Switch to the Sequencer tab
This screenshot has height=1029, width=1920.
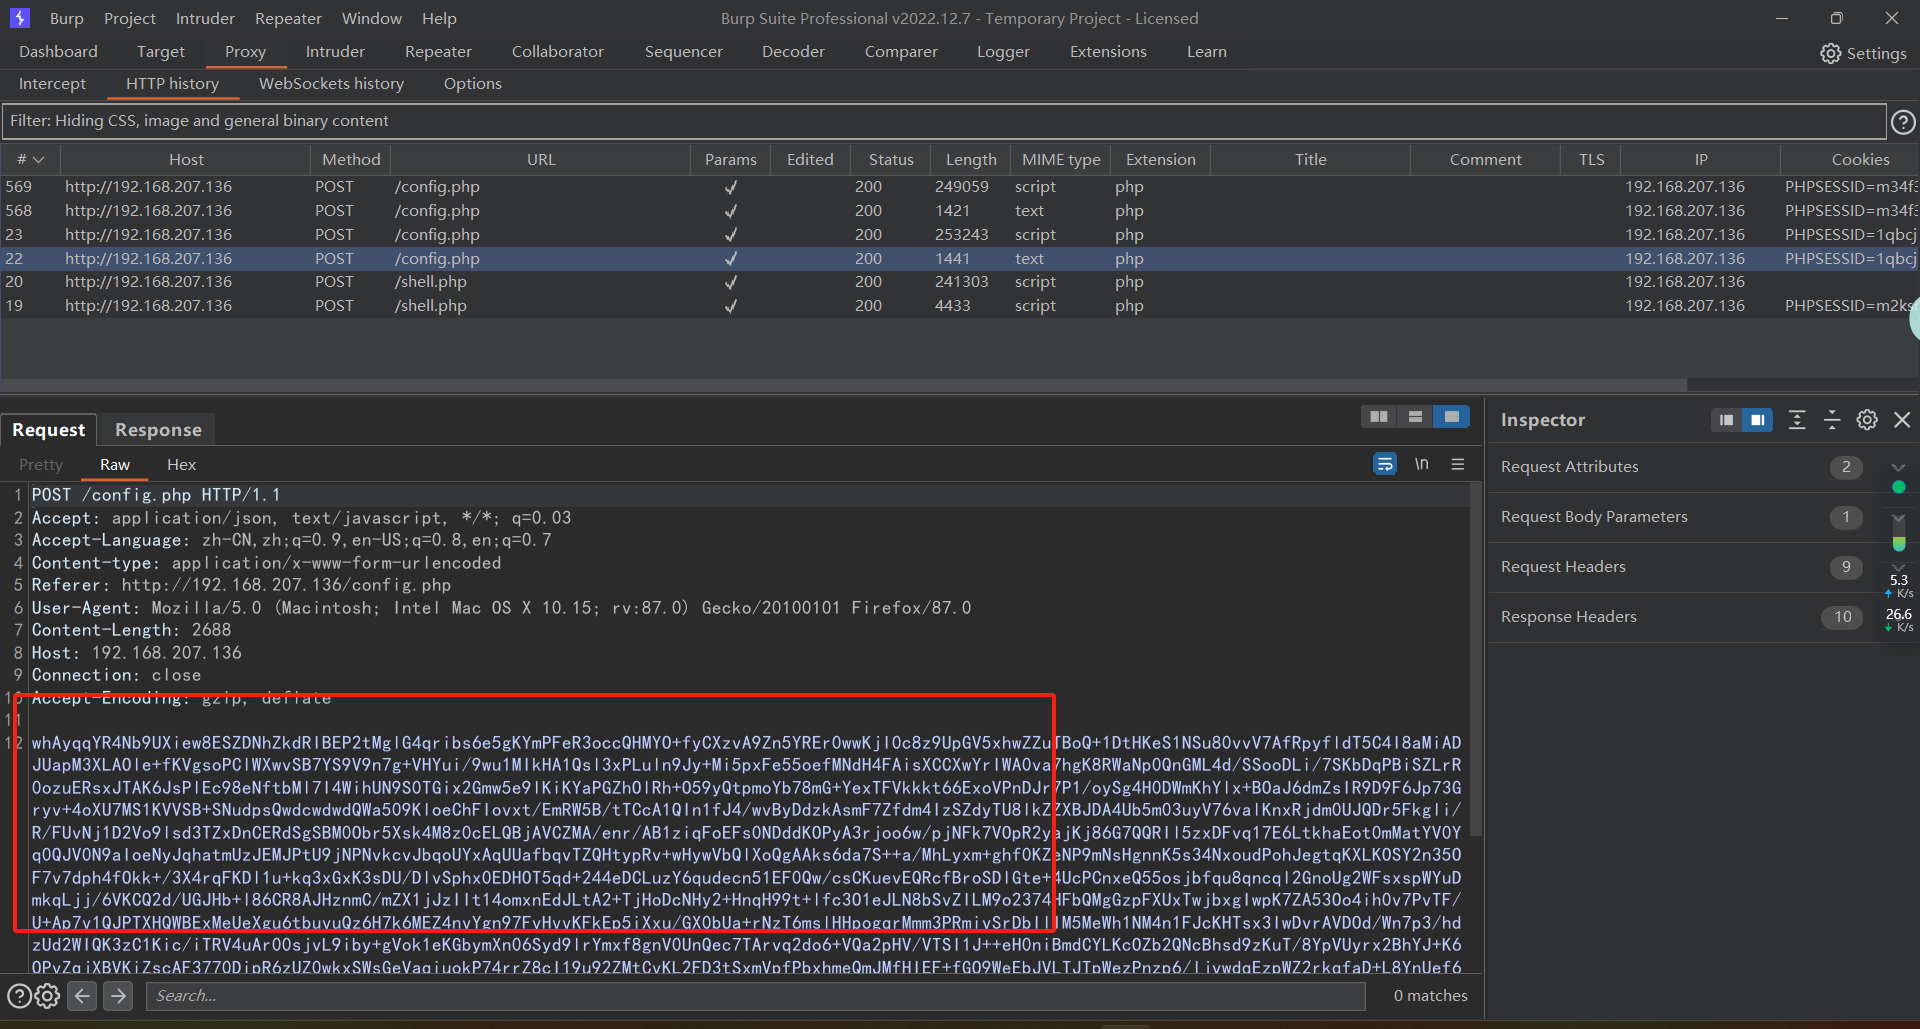click(x=684, y=52)
